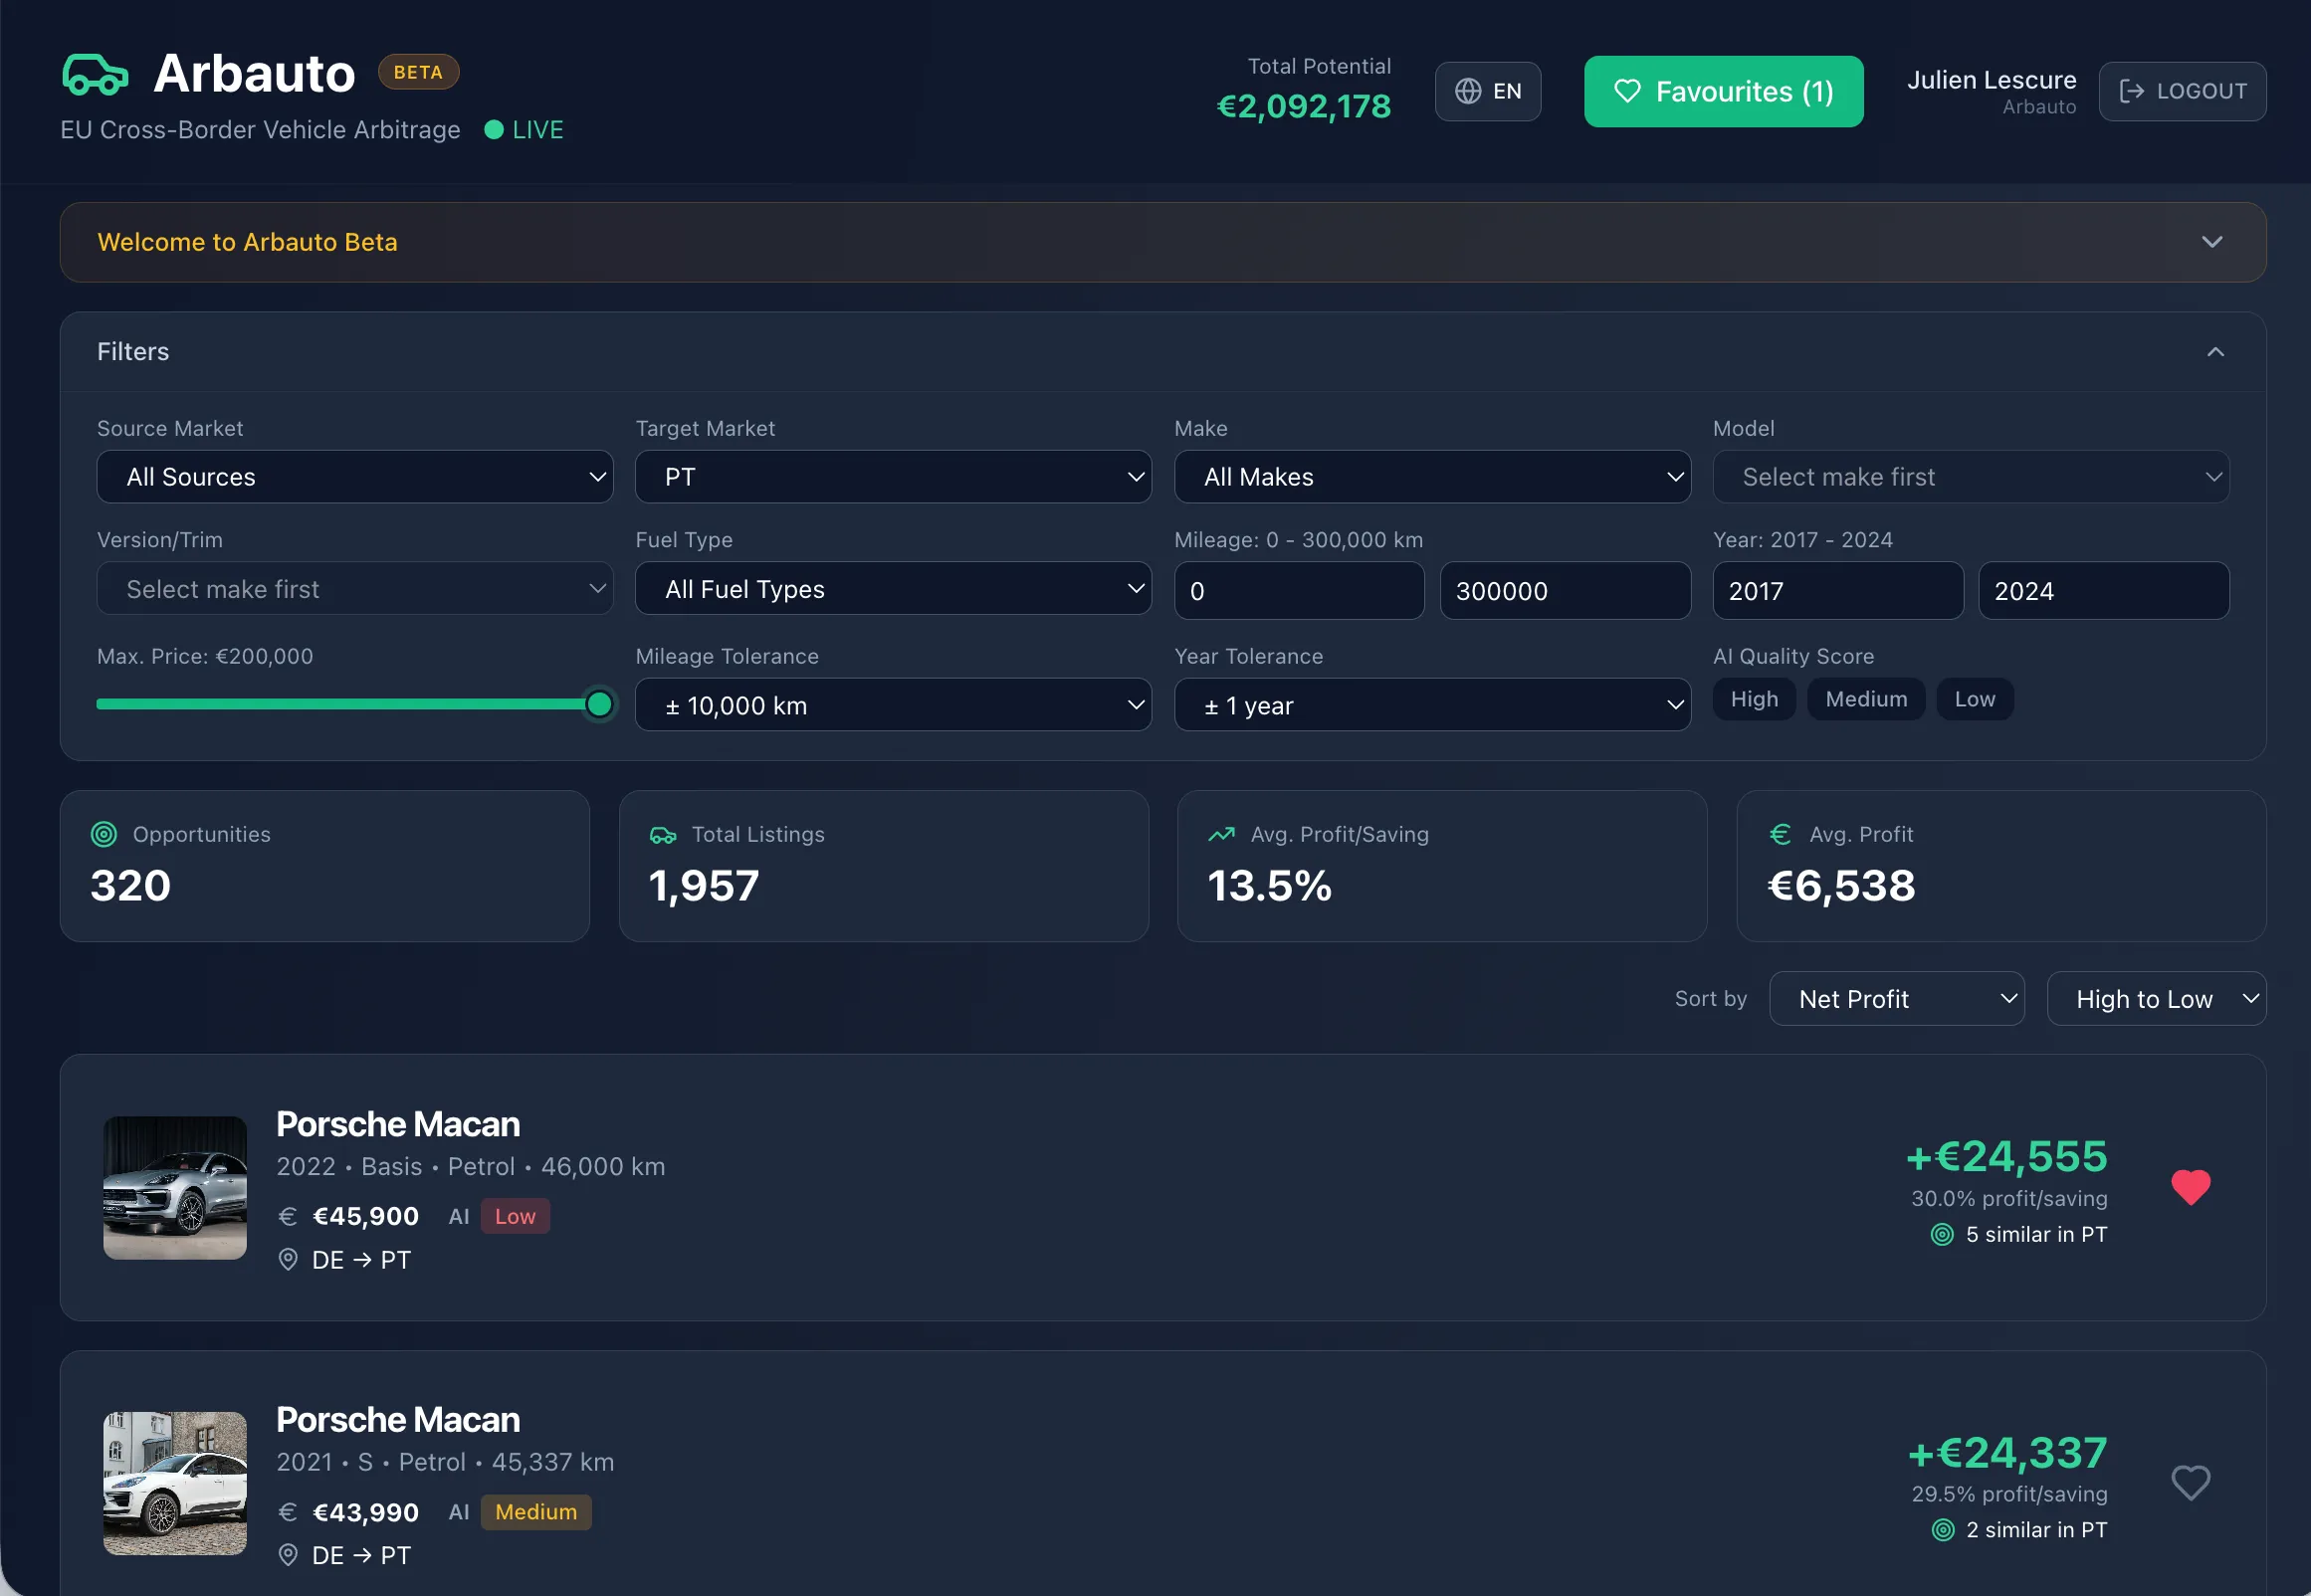This screenshot has height=1596, width=2311.
Task: Open the white Porsche Macan thumbnail
Action: (175, 1482)
